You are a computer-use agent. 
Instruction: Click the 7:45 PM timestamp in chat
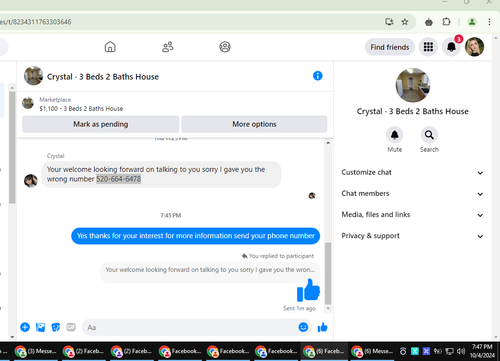pos(171,215)
